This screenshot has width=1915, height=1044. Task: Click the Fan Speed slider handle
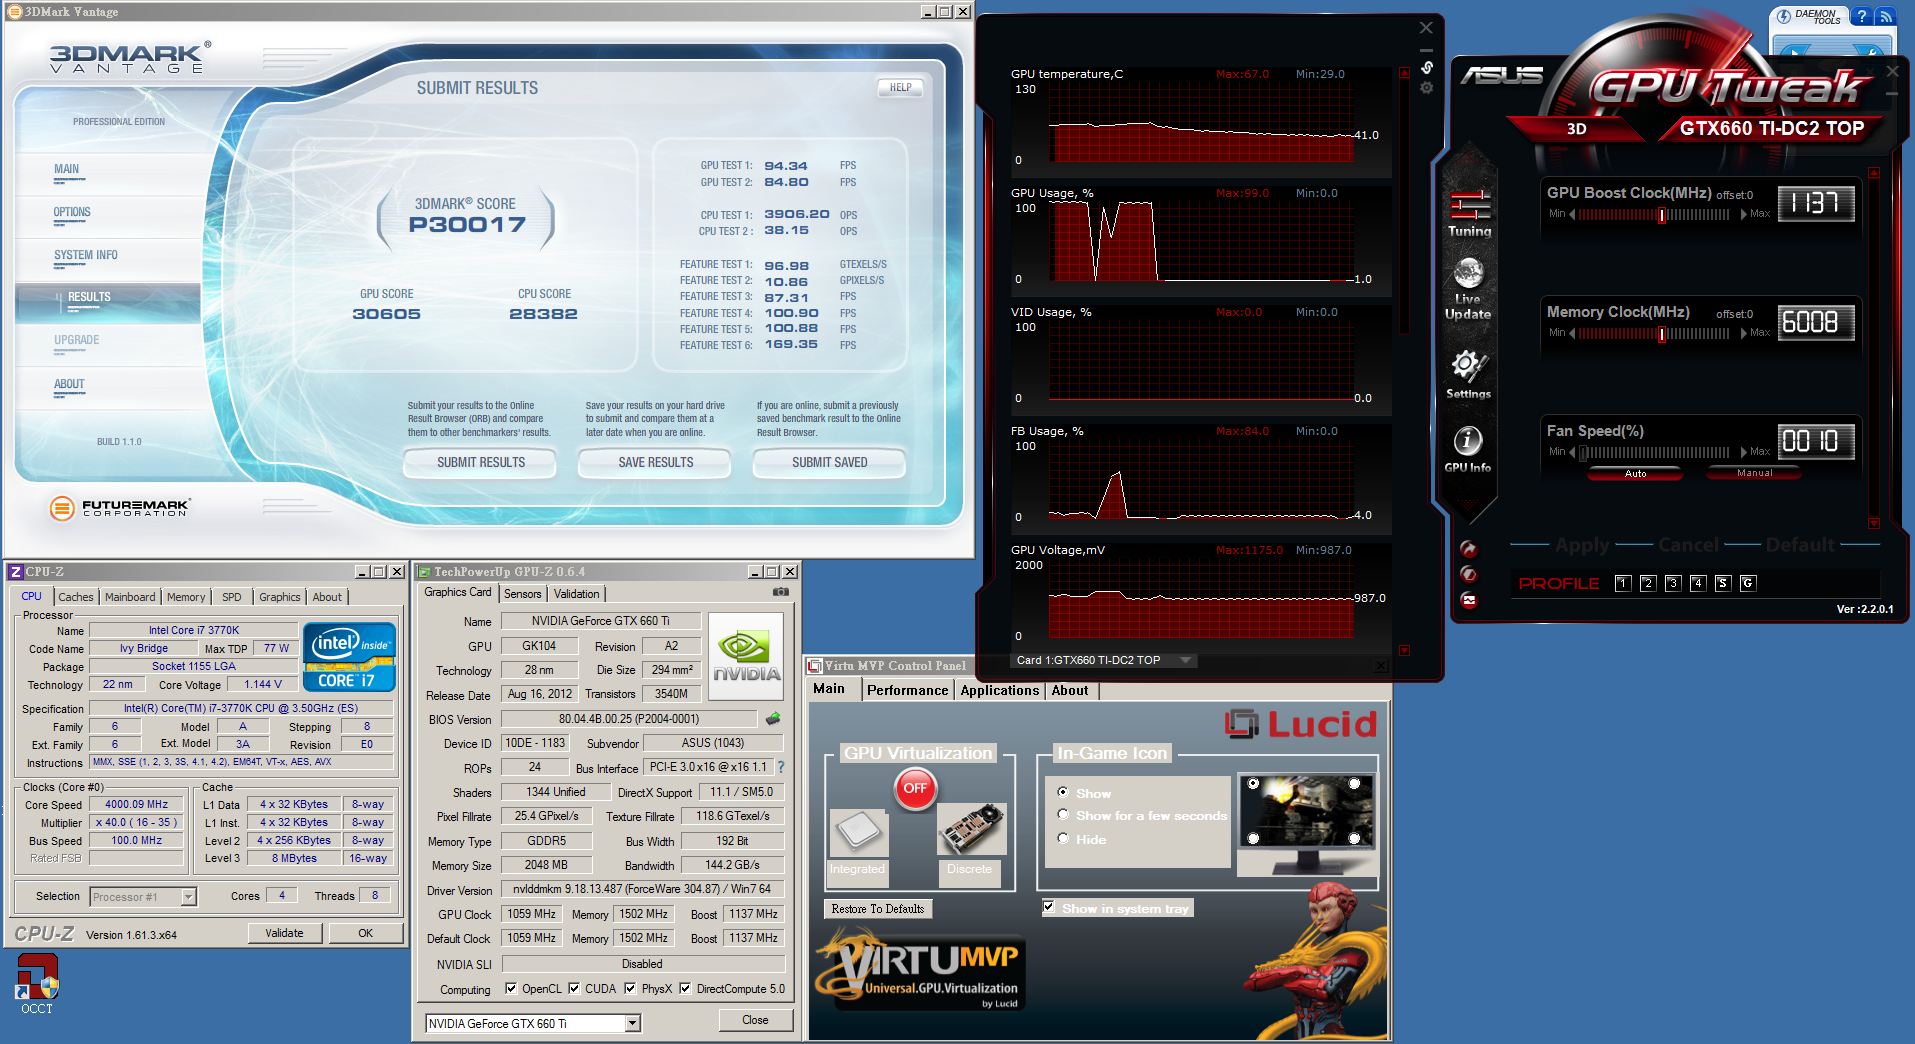click(x=1584, y=452)
